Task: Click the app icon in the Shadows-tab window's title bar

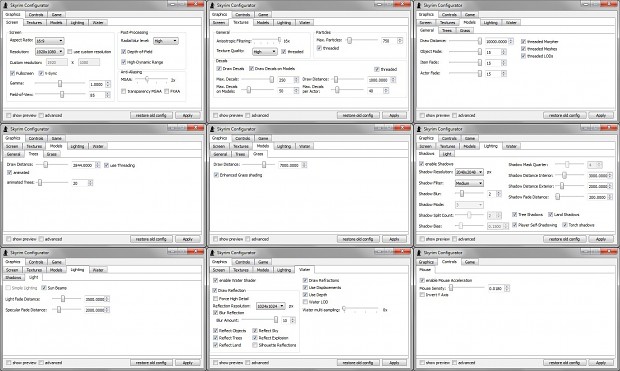Action: (419, 129)
